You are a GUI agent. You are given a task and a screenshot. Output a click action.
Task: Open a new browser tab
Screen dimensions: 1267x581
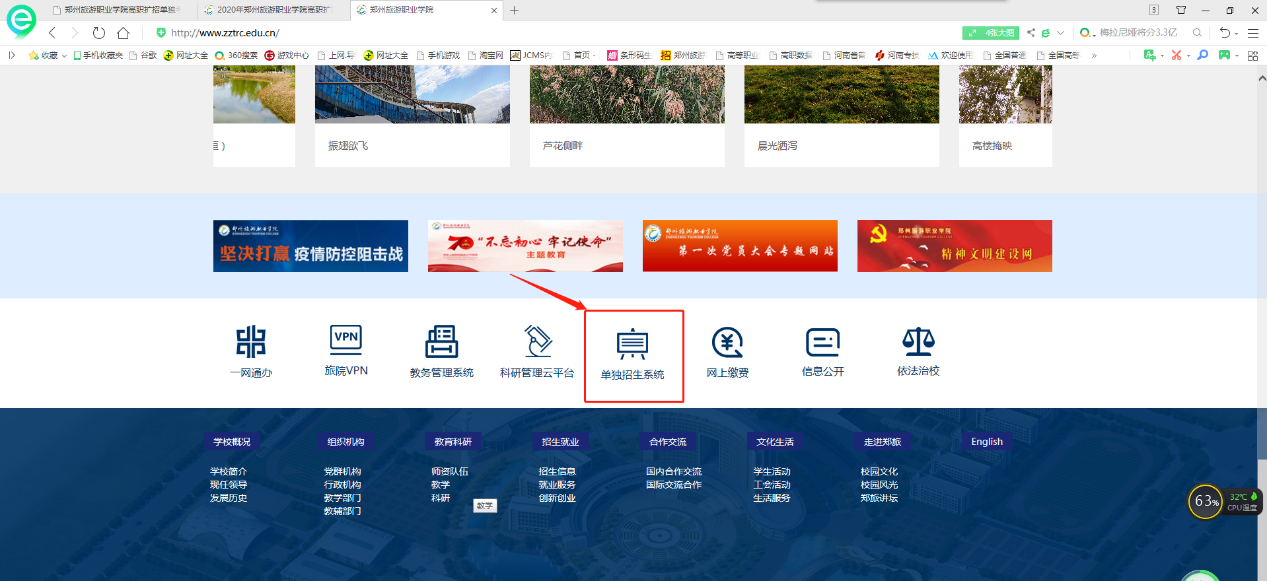514,10
